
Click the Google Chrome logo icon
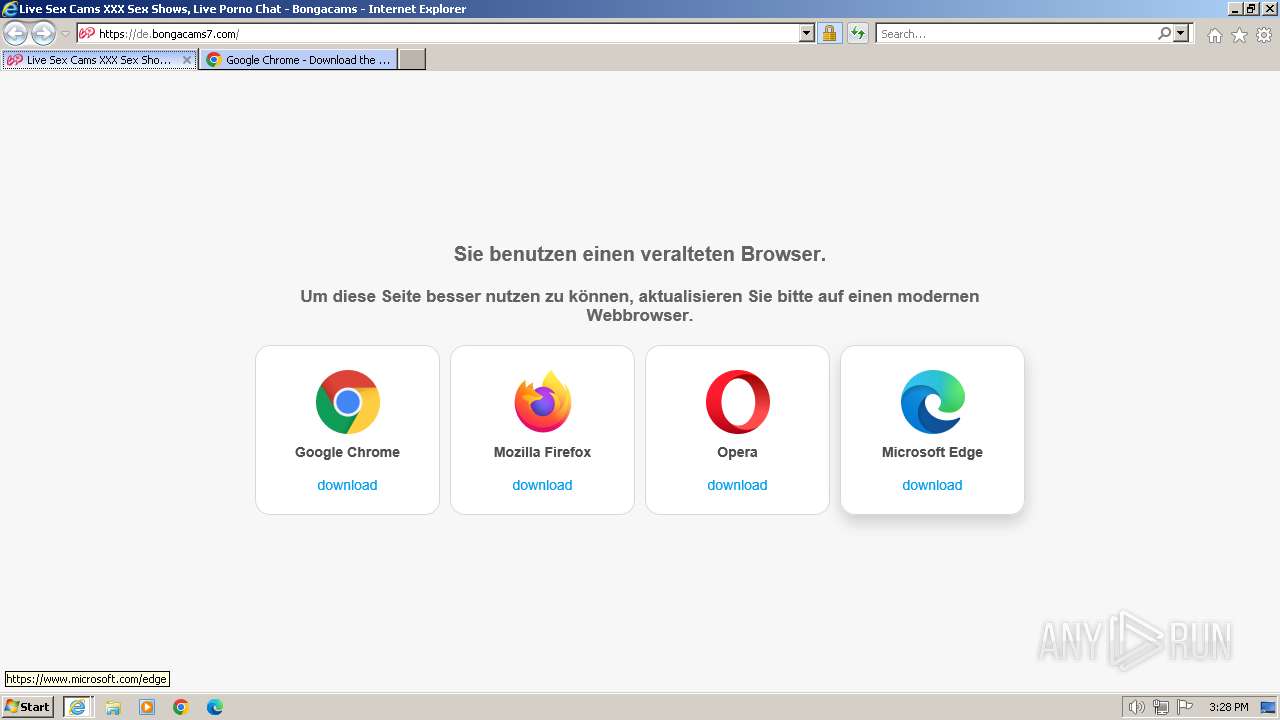[x=347, y=402]
